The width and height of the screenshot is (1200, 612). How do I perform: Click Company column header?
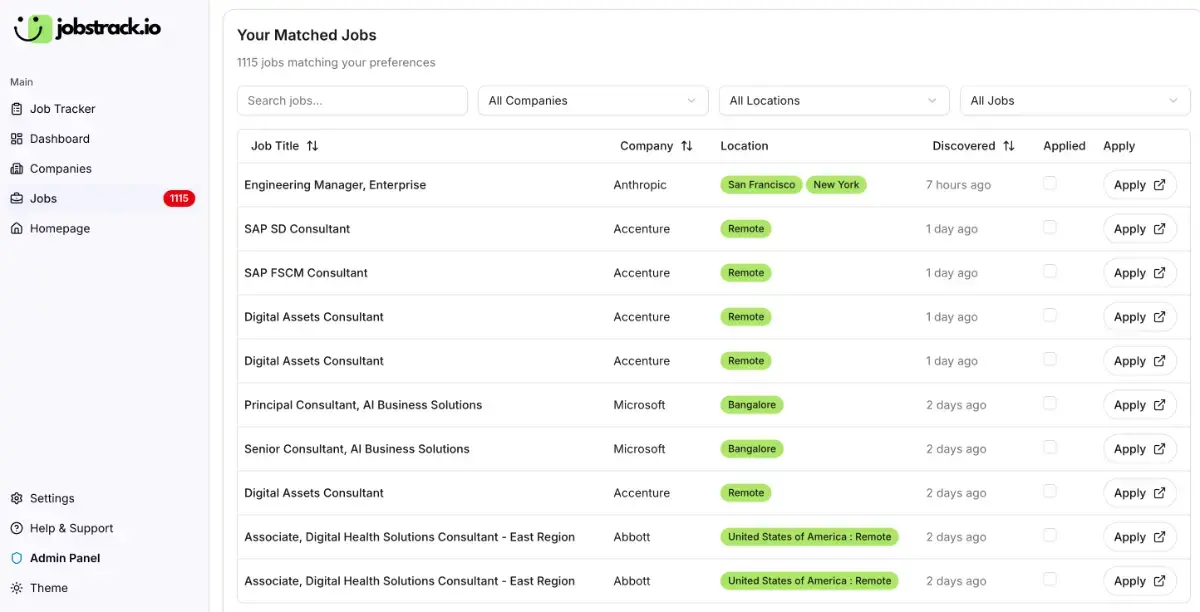pyautogui.click(x=656, y=146)
